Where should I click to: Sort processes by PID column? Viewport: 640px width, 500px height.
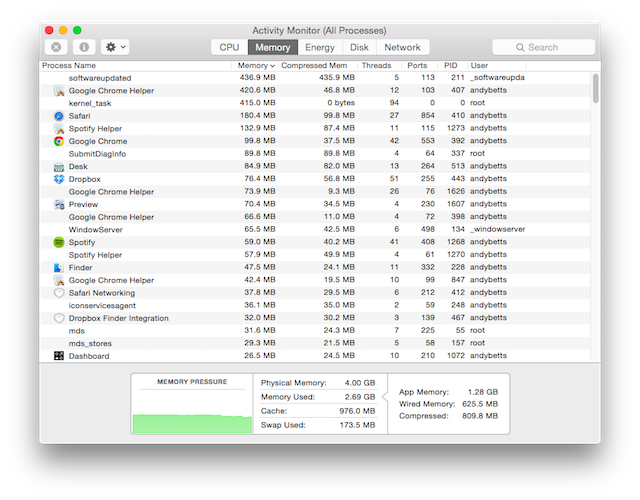click(x=451, y=66)
